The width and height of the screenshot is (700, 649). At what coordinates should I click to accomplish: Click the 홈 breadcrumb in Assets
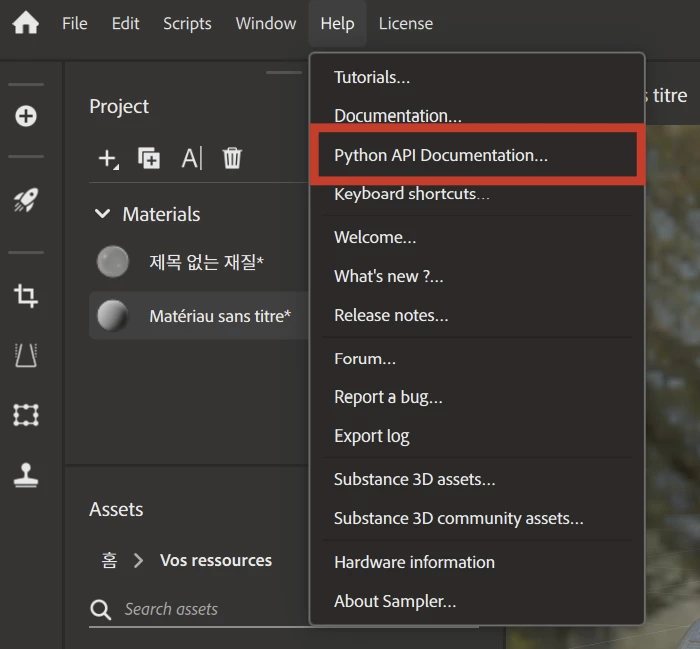tap(109, 560)
